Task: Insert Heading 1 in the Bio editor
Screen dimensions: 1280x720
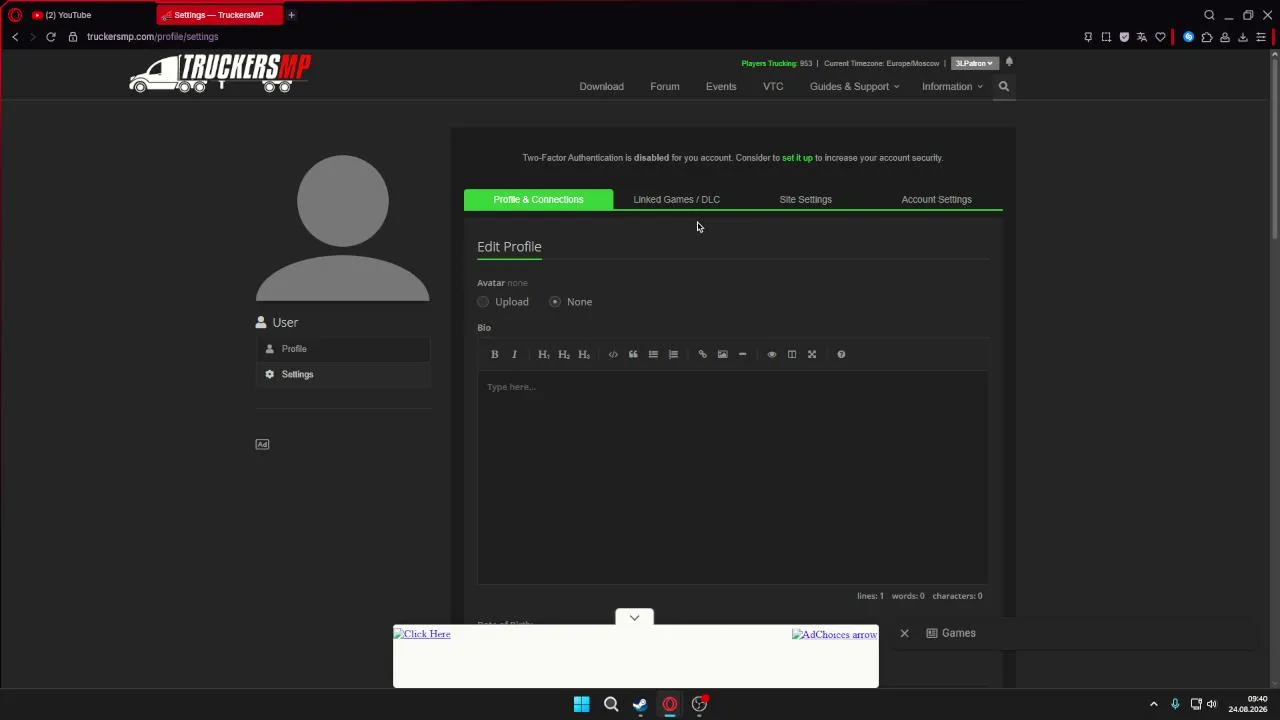Action: coord(544,354)
